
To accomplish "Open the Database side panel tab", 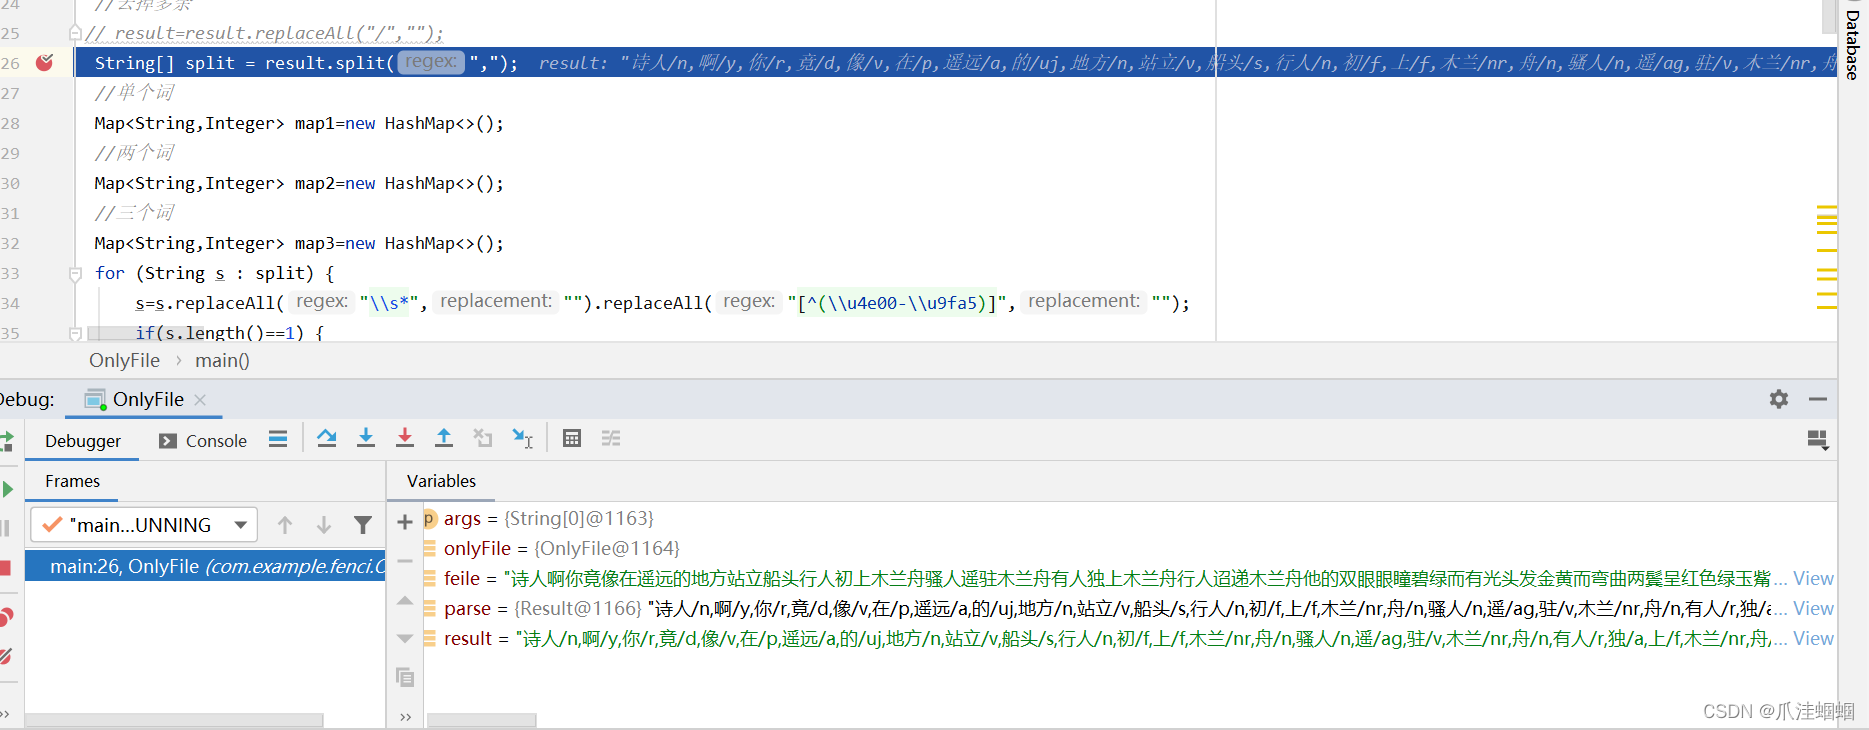I will click(1853, 45).
